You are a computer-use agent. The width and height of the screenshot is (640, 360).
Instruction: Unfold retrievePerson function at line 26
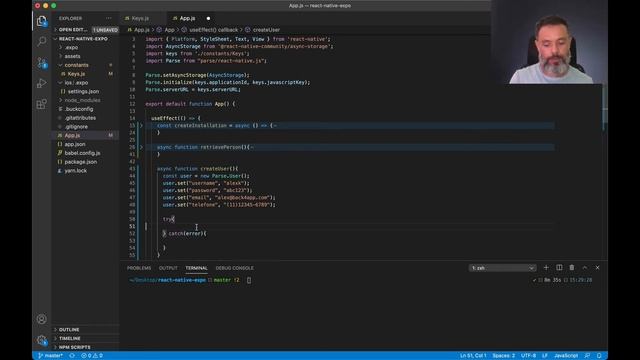click(x=142, y=147)
